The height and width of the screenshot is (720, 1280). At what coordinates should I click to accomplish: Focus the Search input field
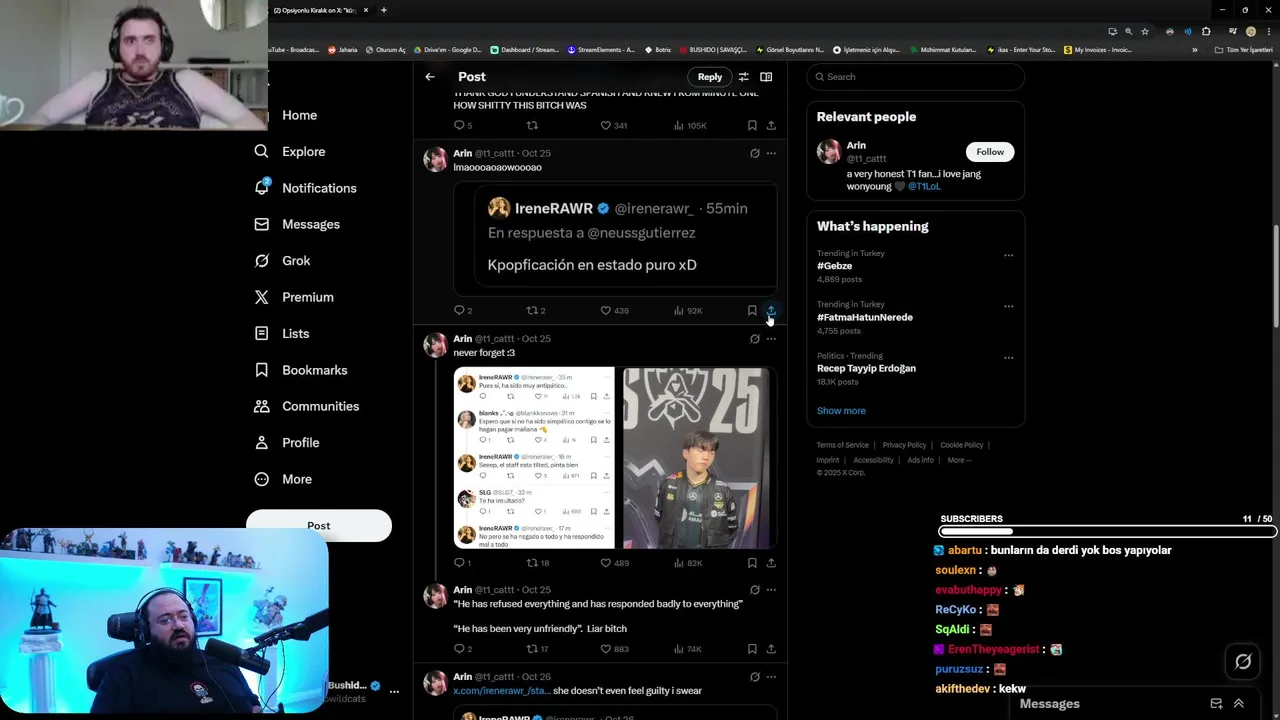tap(915, 77)
